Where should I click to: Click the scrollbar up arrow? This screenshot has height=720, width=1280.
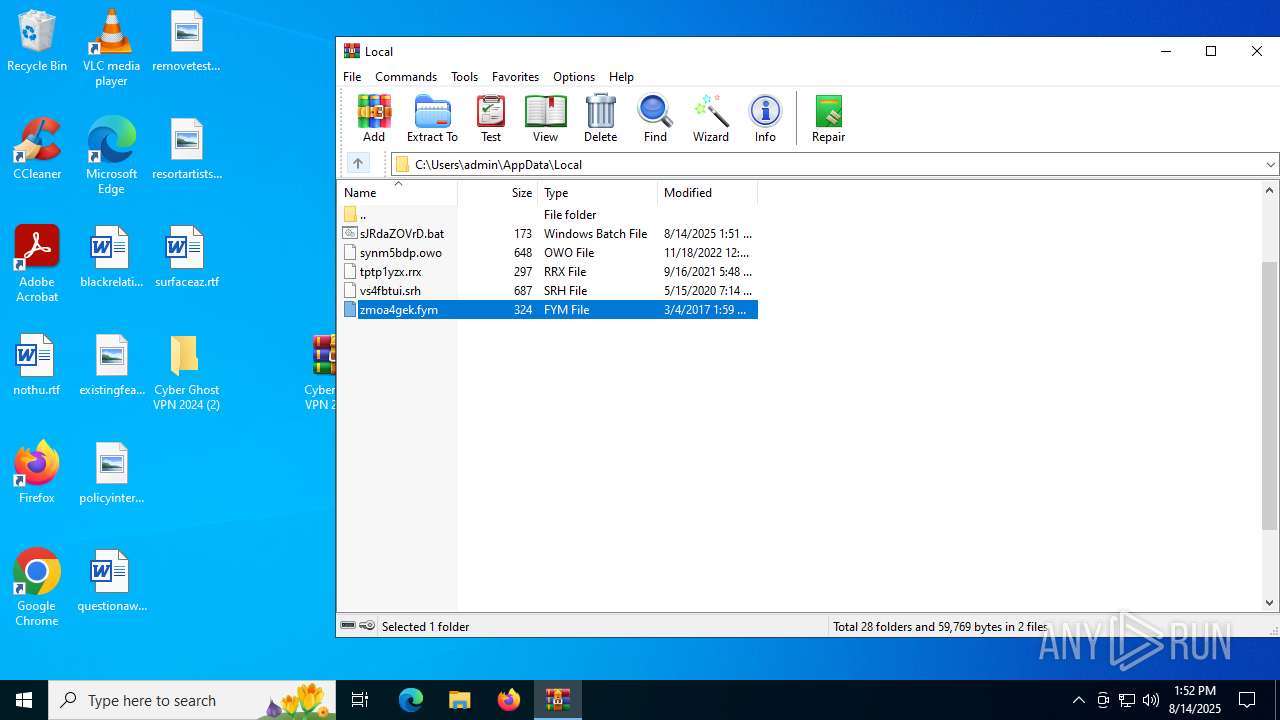coord(1270,190)
